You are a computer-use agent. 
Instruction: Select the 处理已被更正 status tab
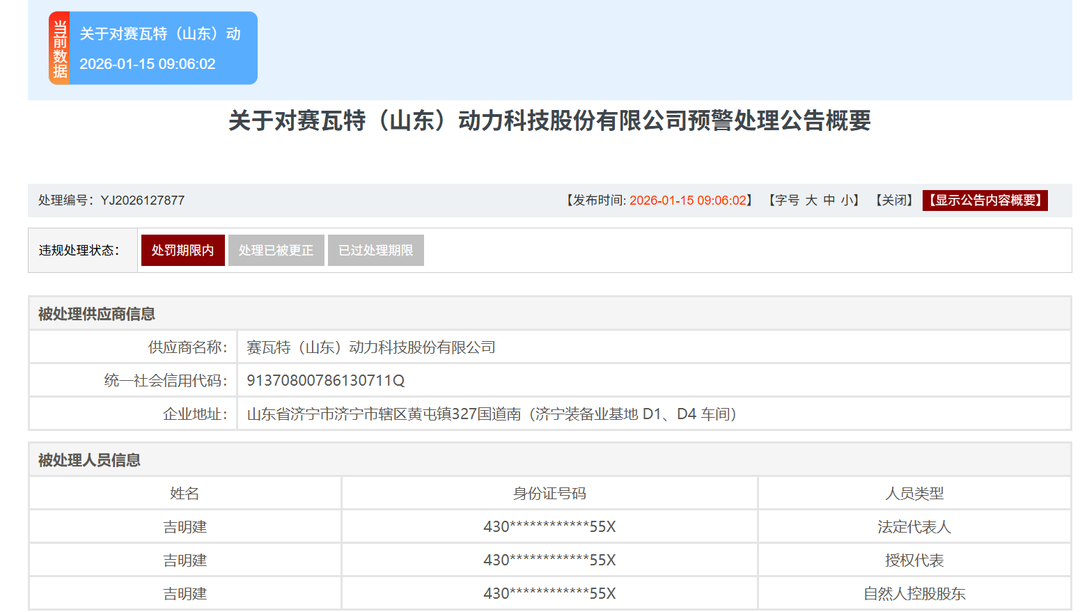276,250
